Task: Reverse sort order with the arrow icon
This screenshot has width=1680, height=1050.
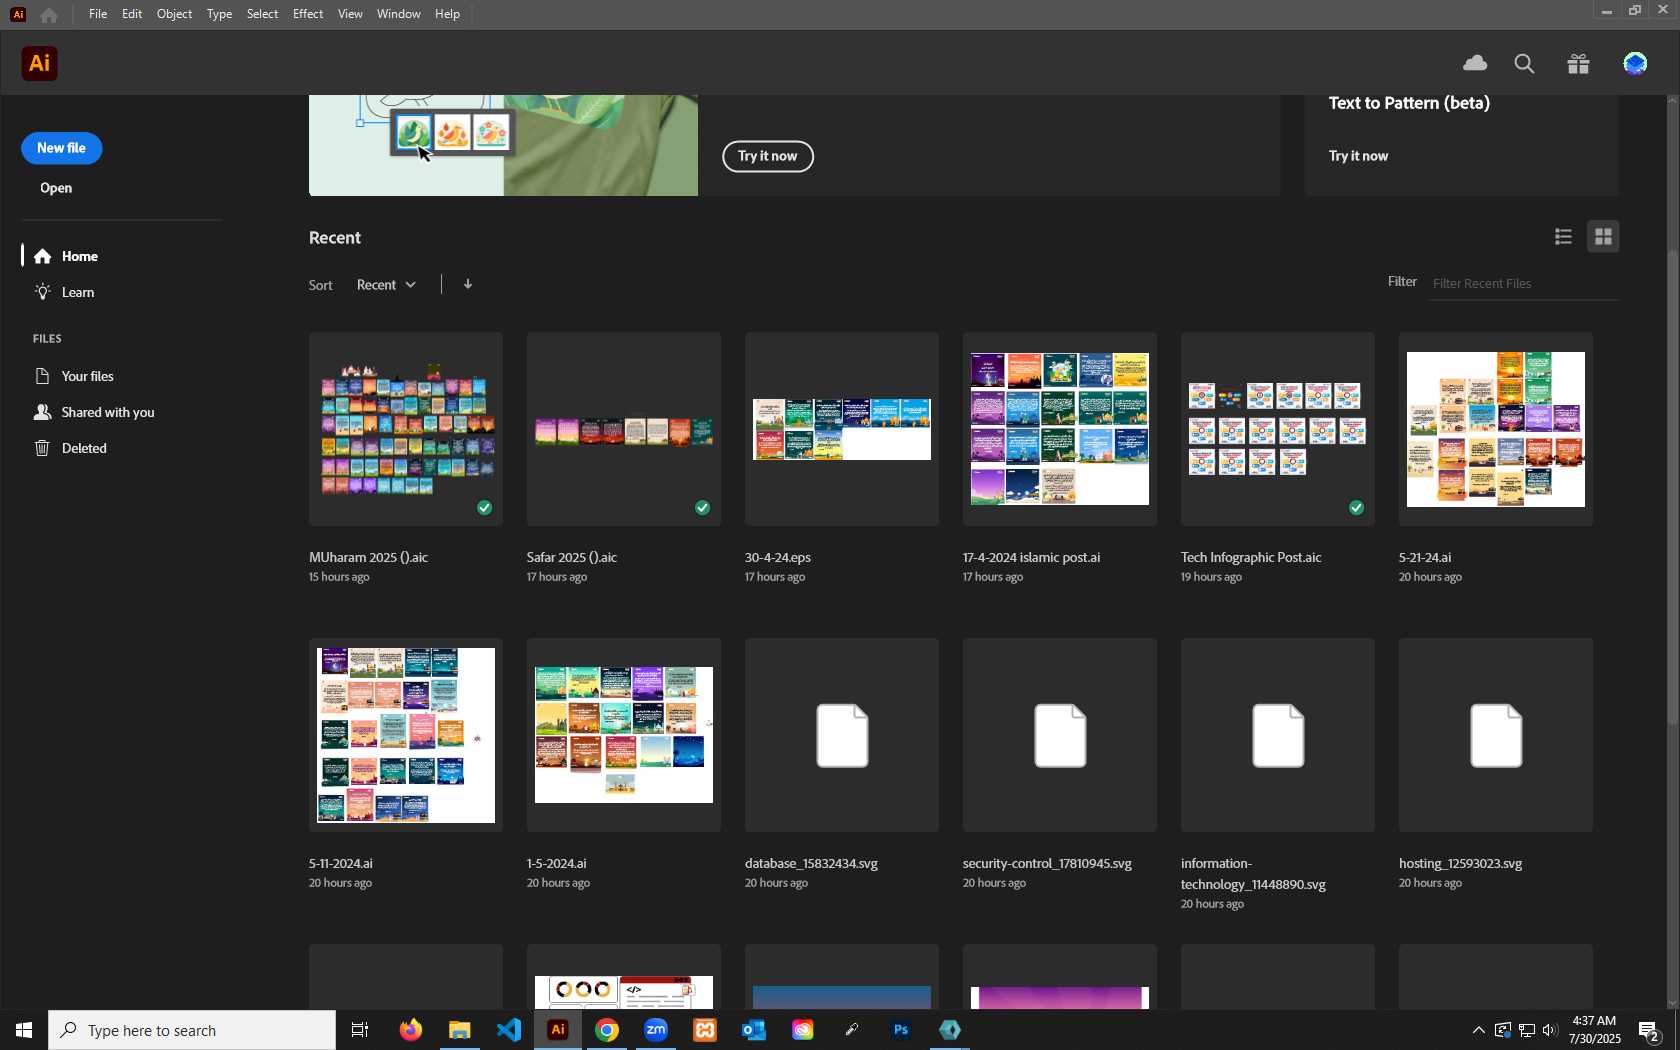Action: tap(468, 284)
